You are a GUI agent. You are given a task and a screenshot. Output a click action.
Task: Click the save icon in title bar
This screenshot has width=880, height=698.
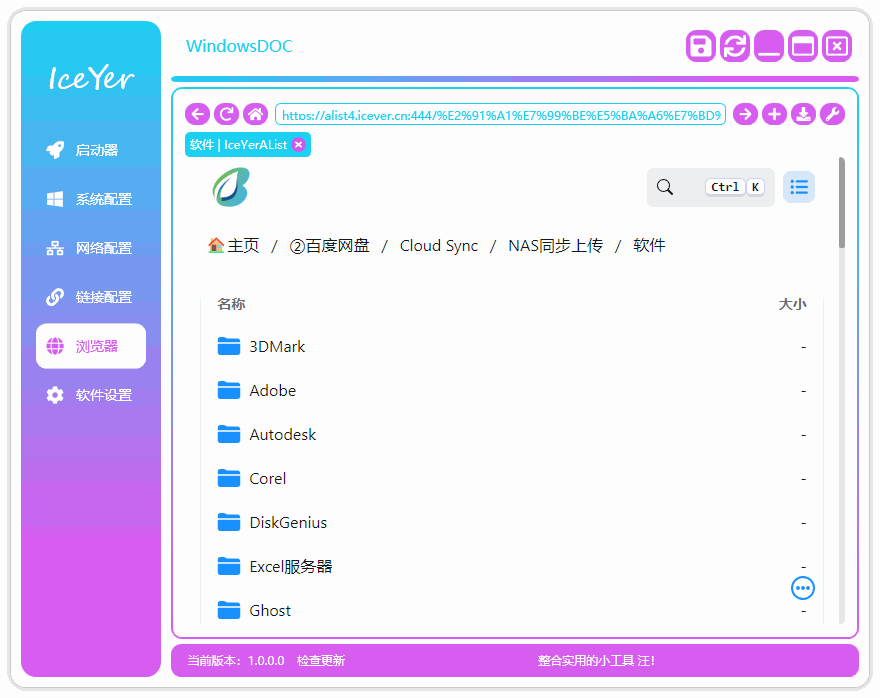point(700,46)
